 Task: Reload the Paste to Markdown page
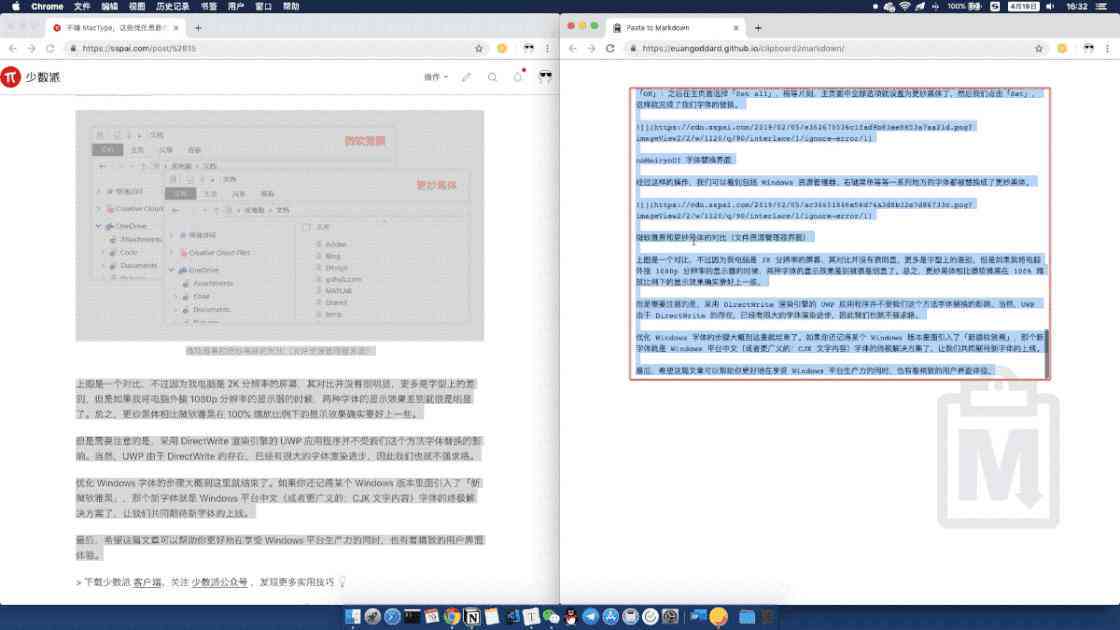pos(610,49)
